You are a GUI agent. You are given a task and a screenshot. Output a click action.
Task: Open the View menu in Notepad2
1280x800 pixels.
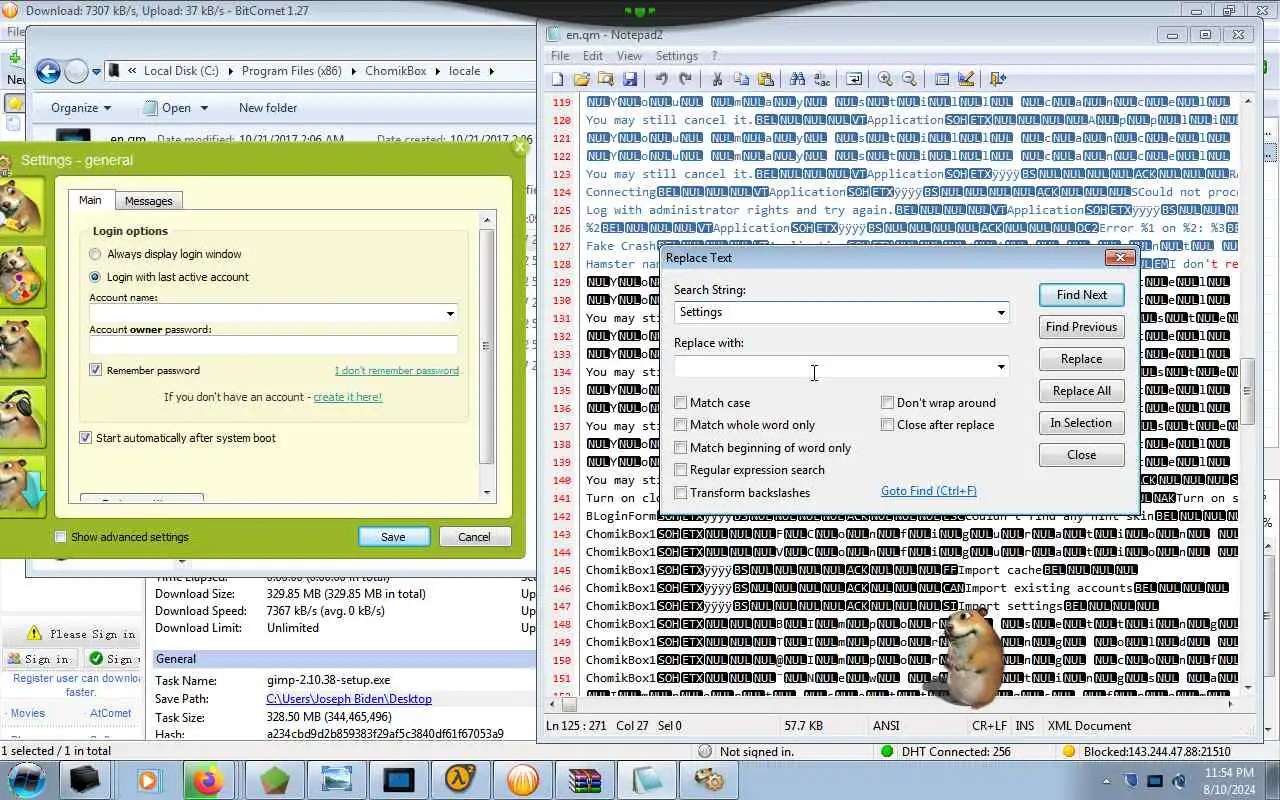click(630, 56)
